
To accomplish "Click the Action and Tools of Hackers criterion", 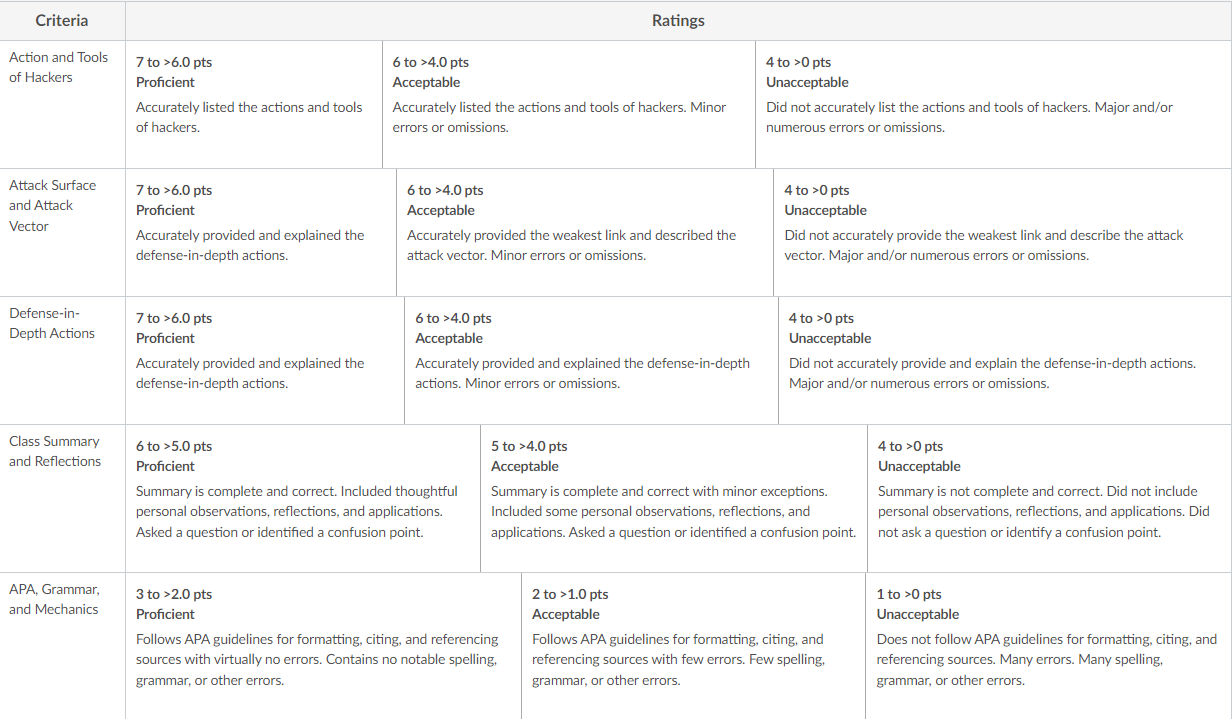I will 58,67.
